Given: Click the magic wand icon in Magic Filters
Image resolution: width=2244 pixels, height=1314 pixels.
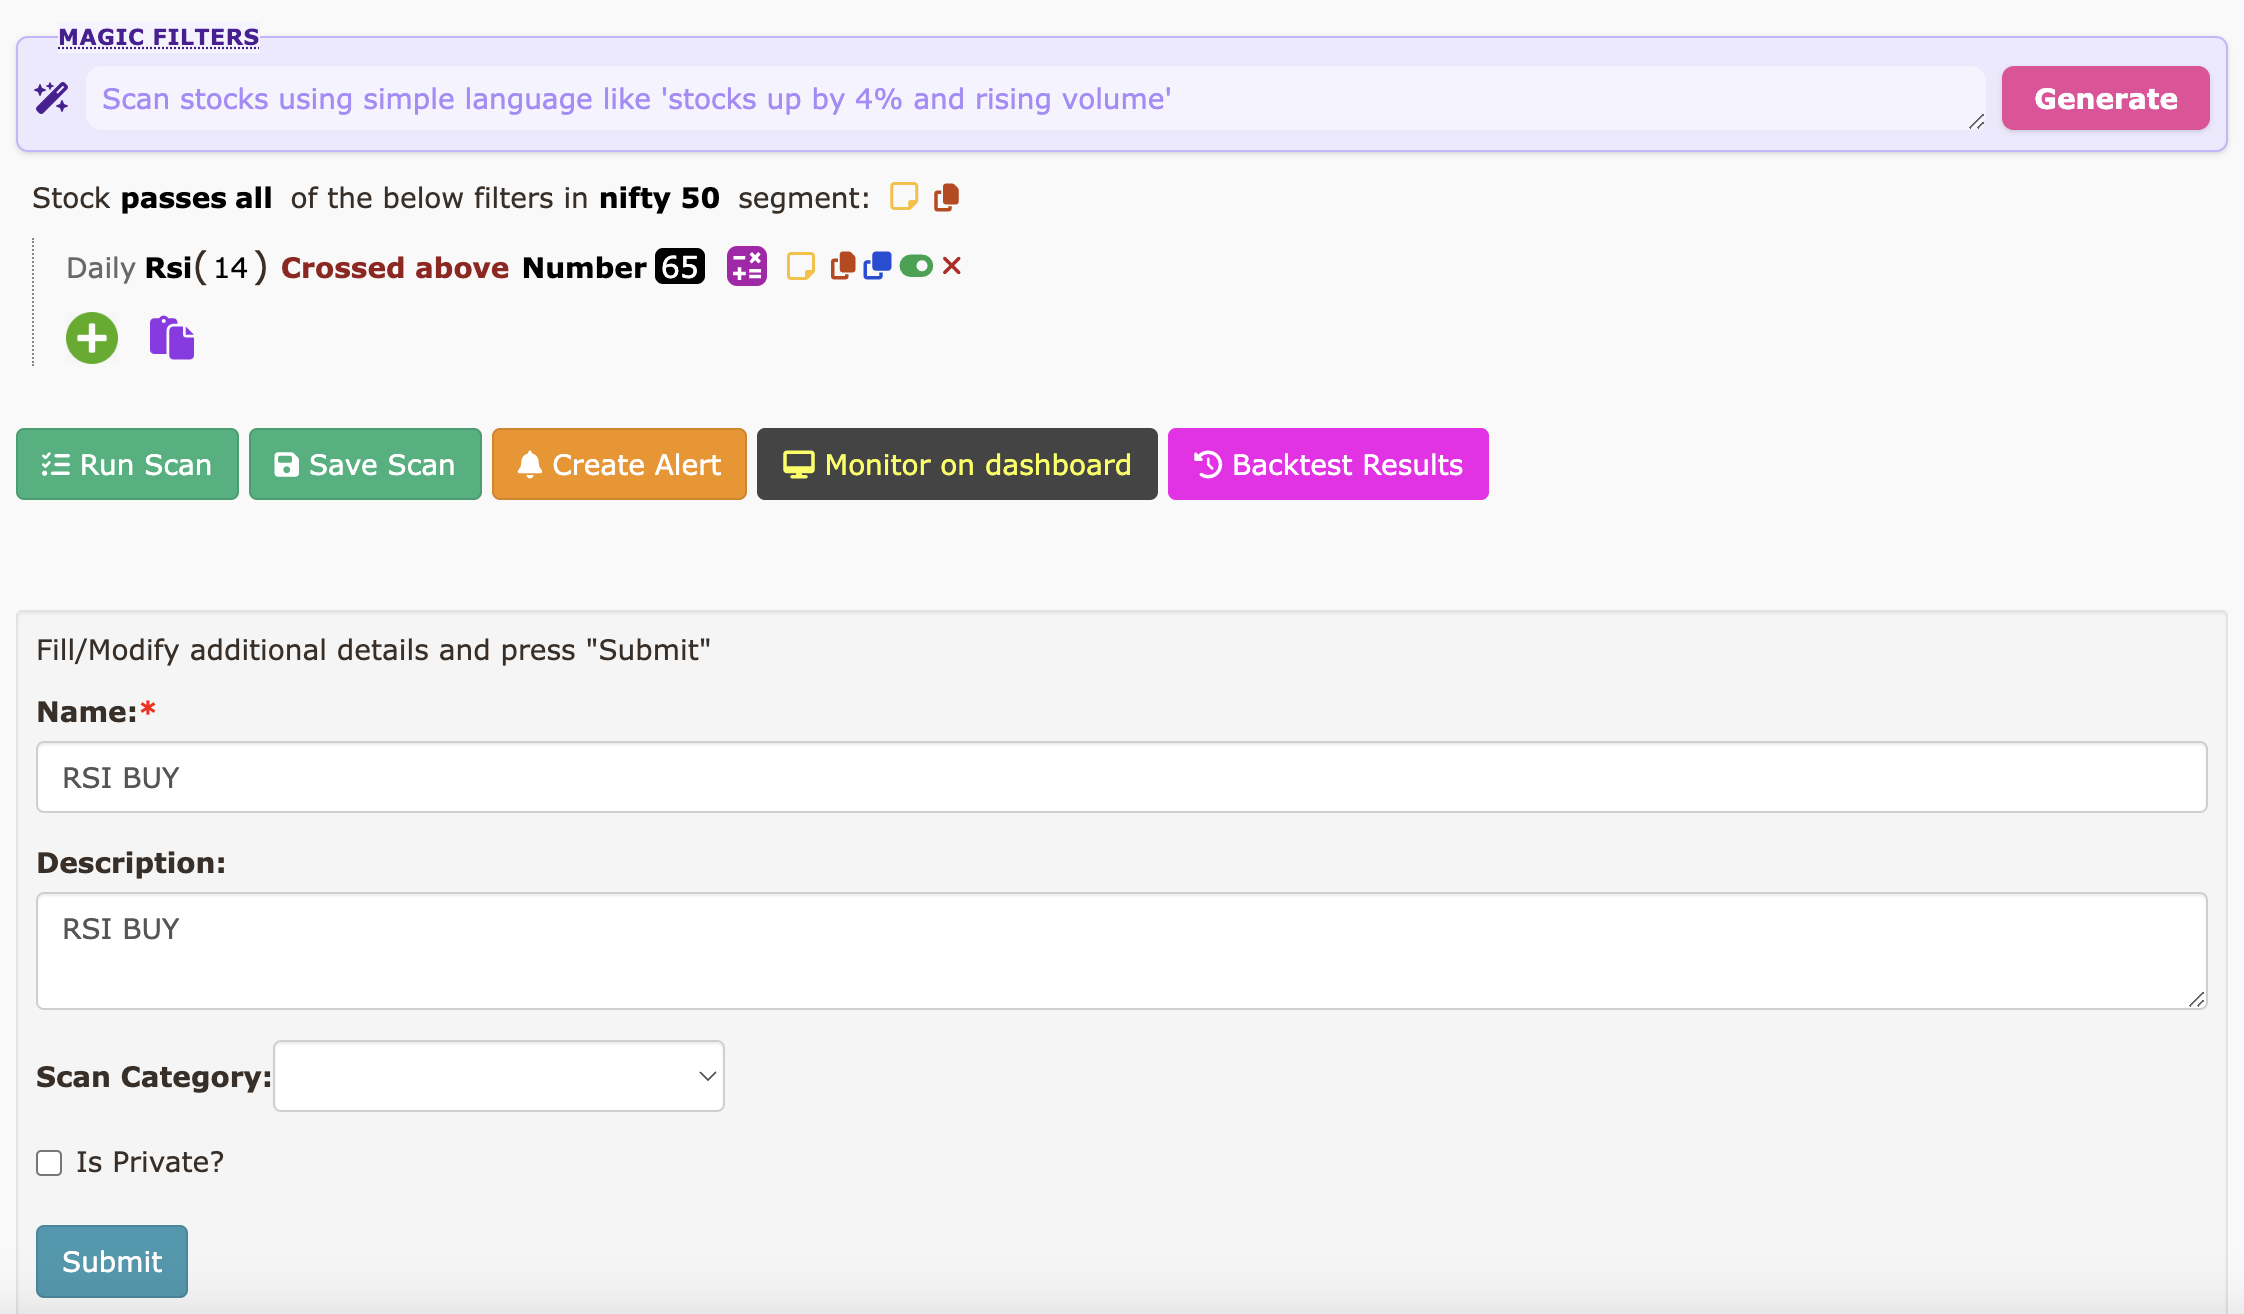Looking at the screenshot, I should click(51, 98).
